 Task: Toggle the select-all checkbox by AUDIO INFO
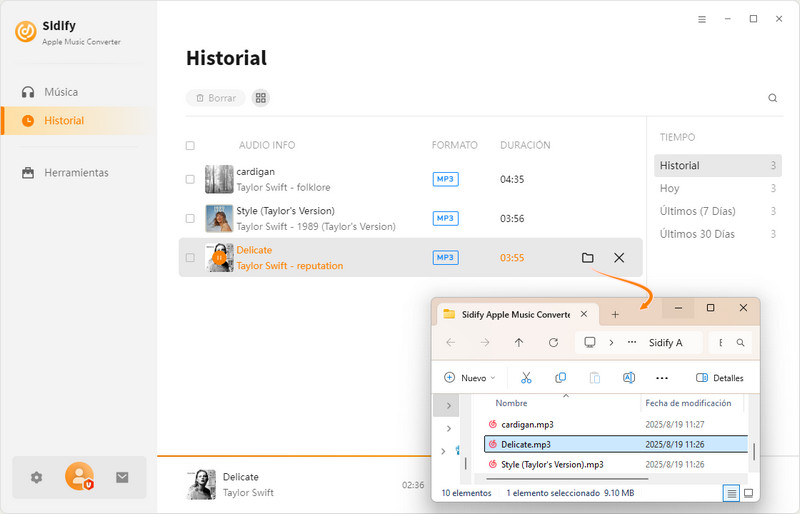[x=190, y=145]
